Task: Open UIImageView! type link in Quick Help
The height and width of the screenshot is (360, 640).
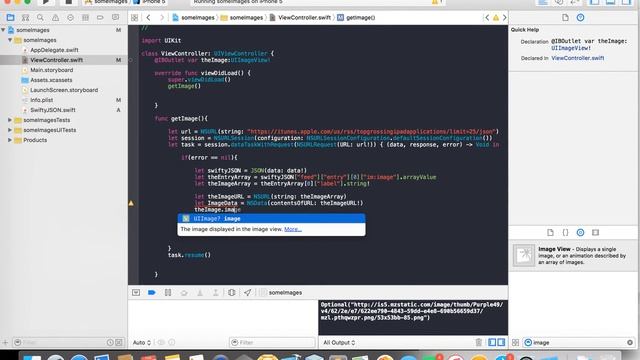Action: coord(571,48)
